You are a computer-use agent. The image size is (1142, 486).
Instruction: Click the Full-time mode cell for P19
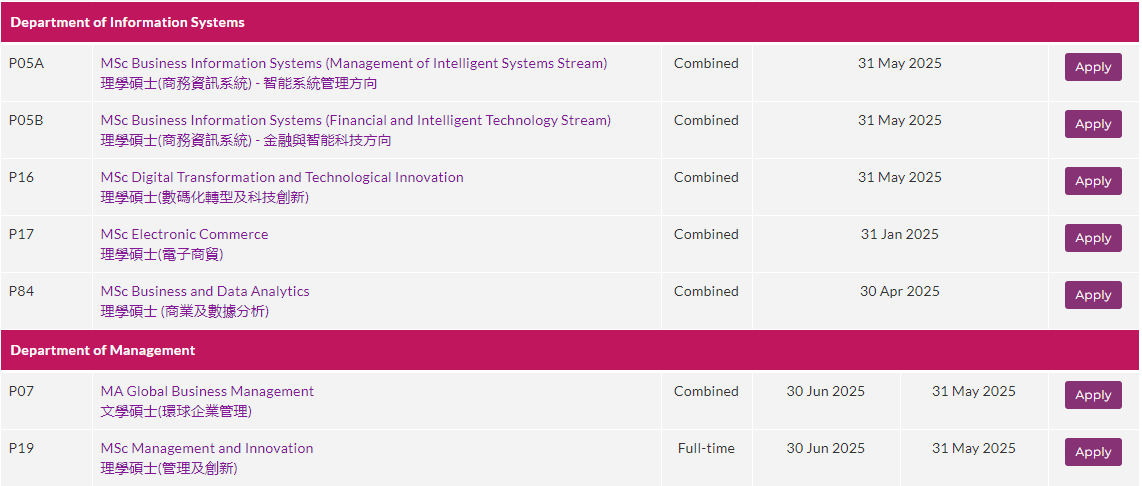click(706, 458)
